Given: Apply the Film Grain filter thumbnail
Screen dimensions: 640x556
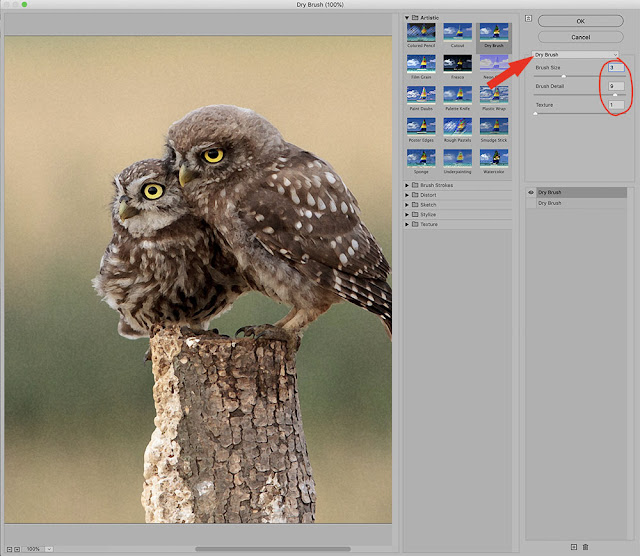Looking at the screenshot, I should coord(421,64).
